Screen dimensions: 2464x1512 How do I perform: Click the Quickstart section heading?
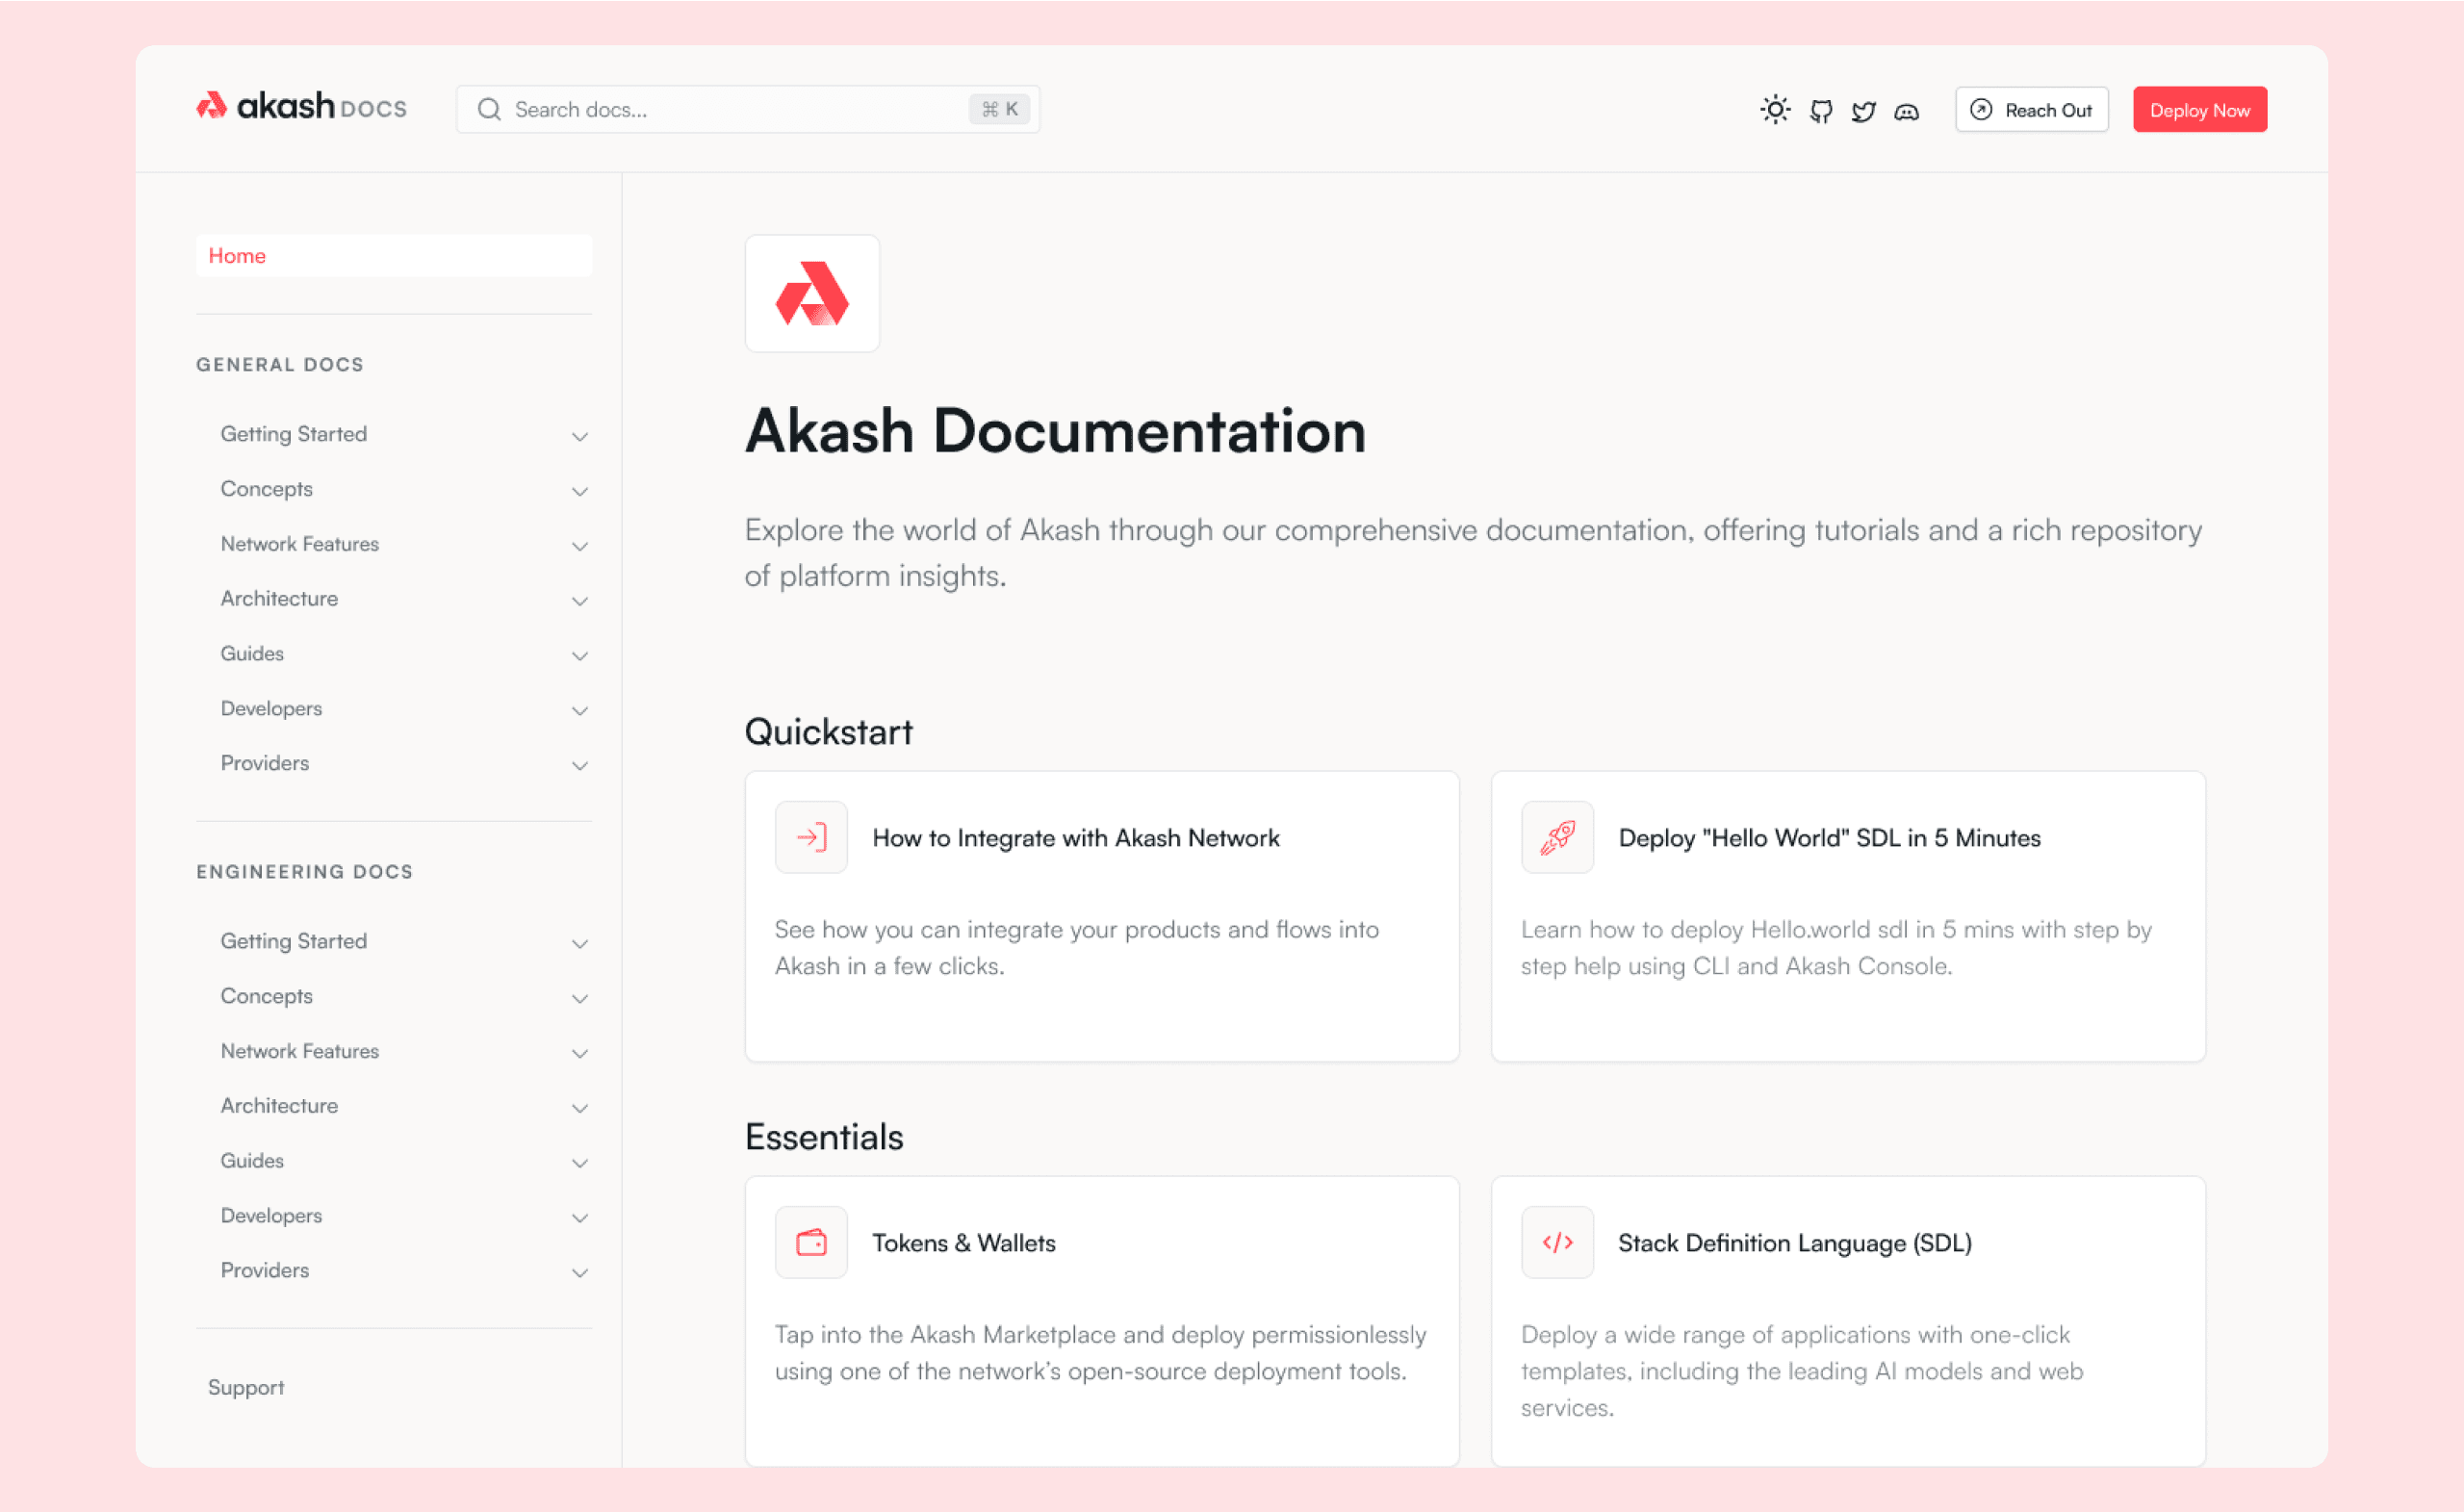click(829, 732)
